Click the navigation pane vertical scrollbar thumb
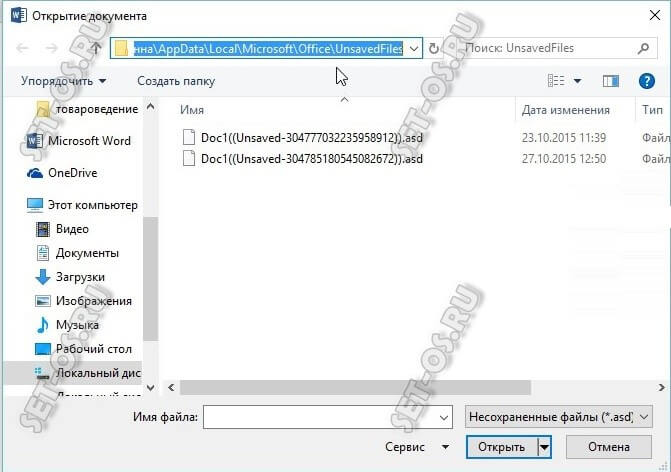This screenshot has height=472, width=671. (x=151, y=279)
